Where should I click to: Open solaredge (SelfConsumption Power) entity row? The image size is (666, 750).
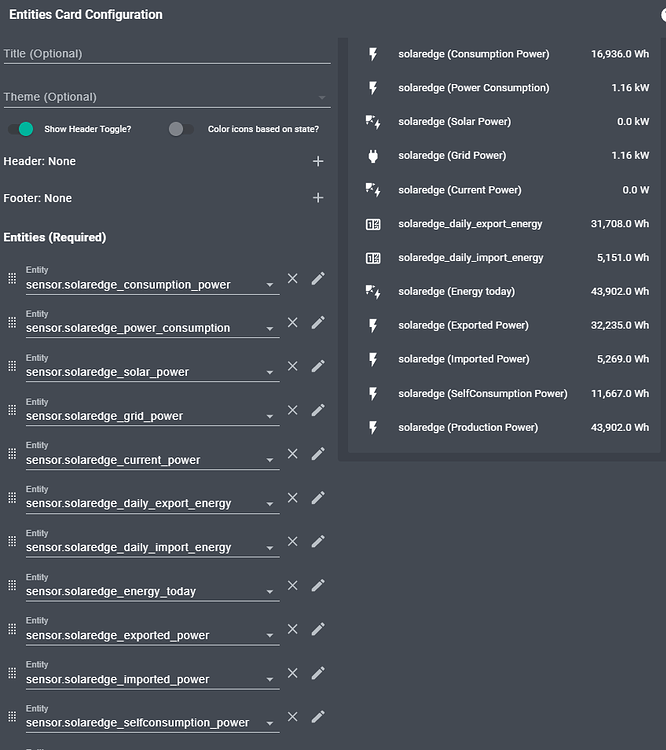click(x=482, y=394)
